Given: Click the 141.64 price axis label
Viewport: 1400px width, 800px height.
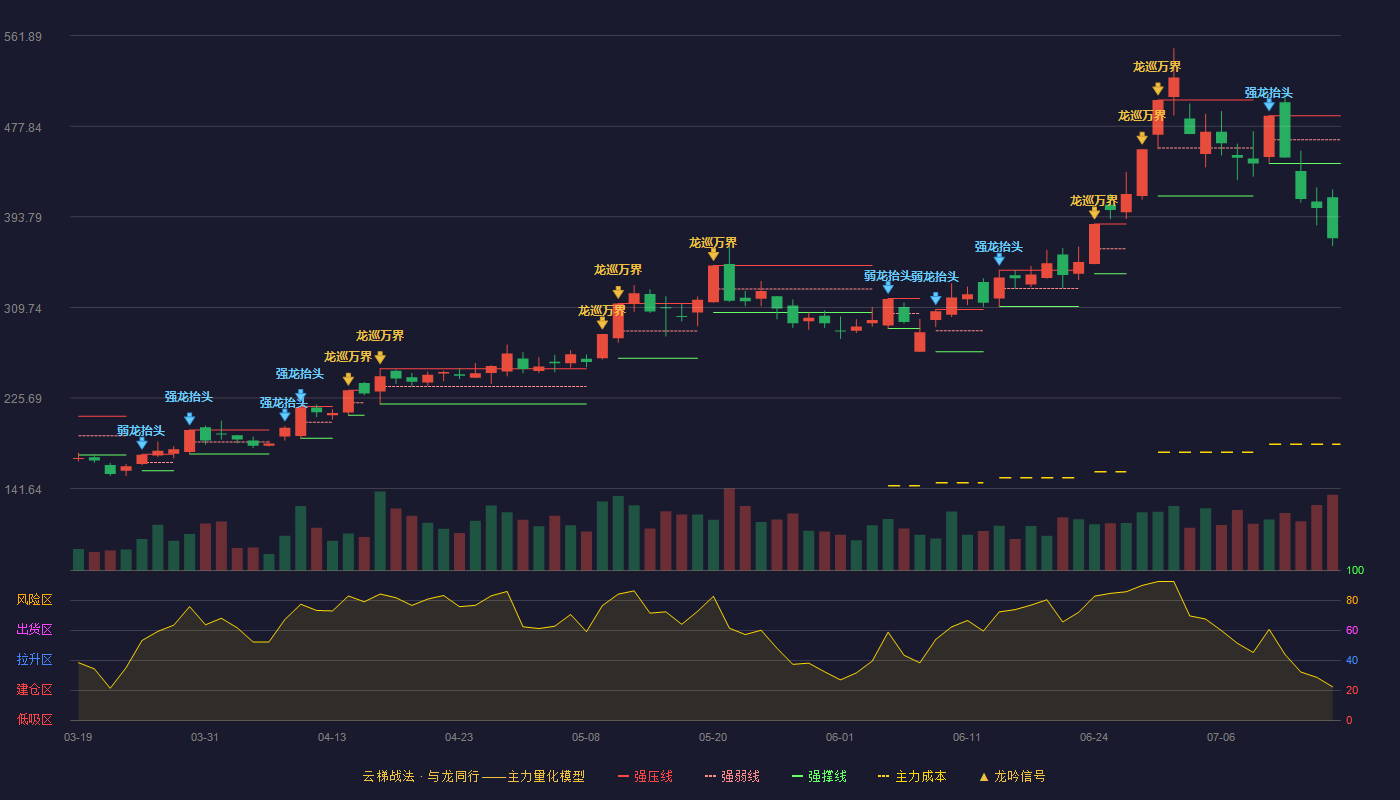Looking at the screenshot, I should click(23, 490).
